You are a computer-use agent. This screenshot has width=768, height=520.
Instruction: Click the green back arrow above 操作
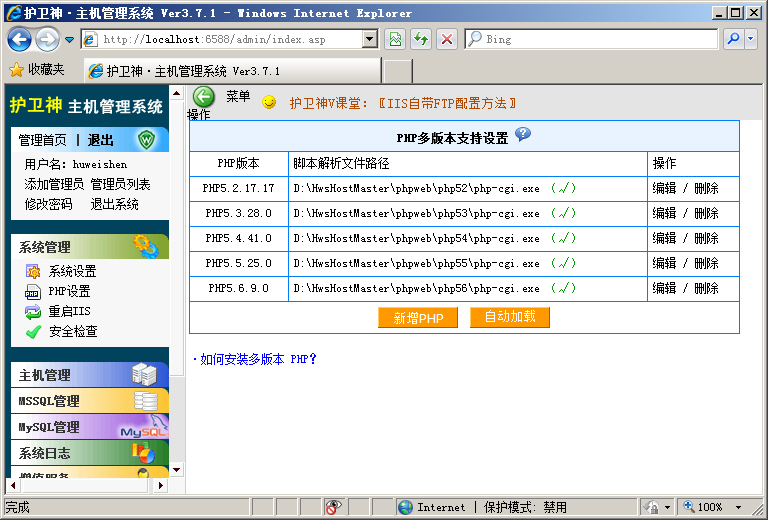pyautogui.click(x=203, y=96)
